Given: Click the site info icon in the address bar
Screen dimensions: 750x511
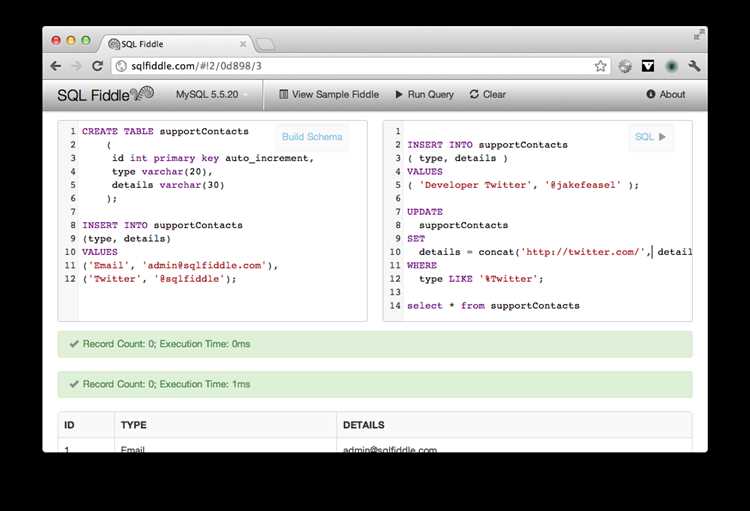Looking at the screenshot, I should (x=122, y=66).
